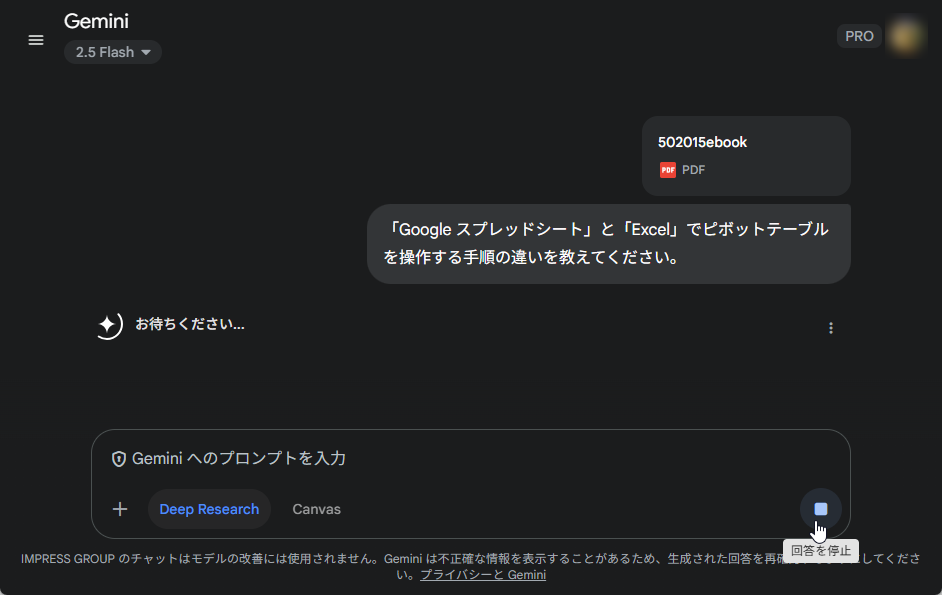Open the profile avatar in the top right
Screen dimensions: 942x595
pyautogui.click(x=906, y=36)
